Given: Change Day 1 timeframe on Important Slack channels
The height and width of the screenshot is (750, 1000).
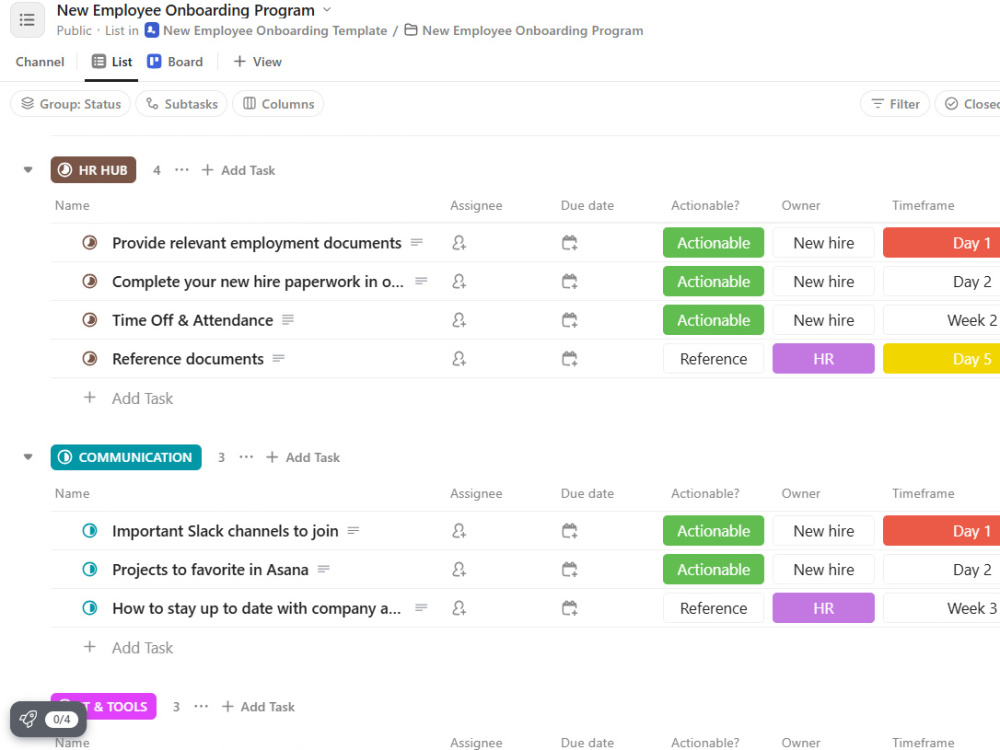Looking at the screenshot, I should 942,531.
